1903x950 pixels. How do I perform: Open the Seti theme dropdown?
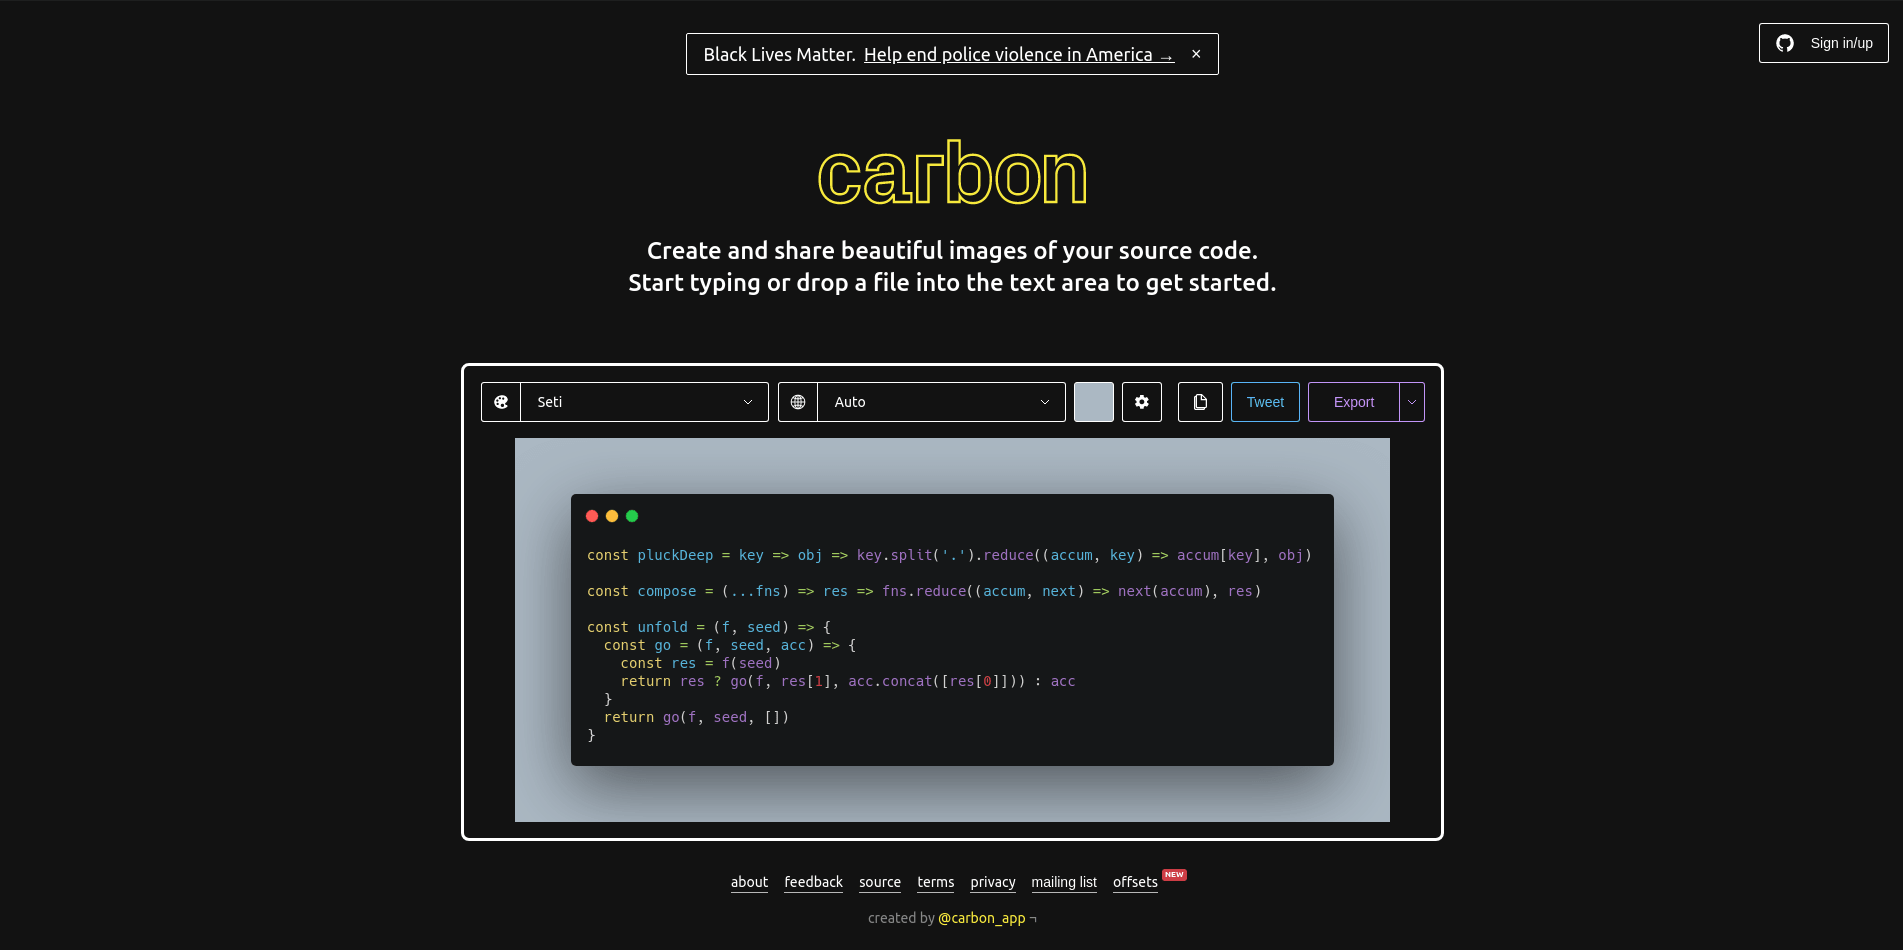click(x=645, y=402)
